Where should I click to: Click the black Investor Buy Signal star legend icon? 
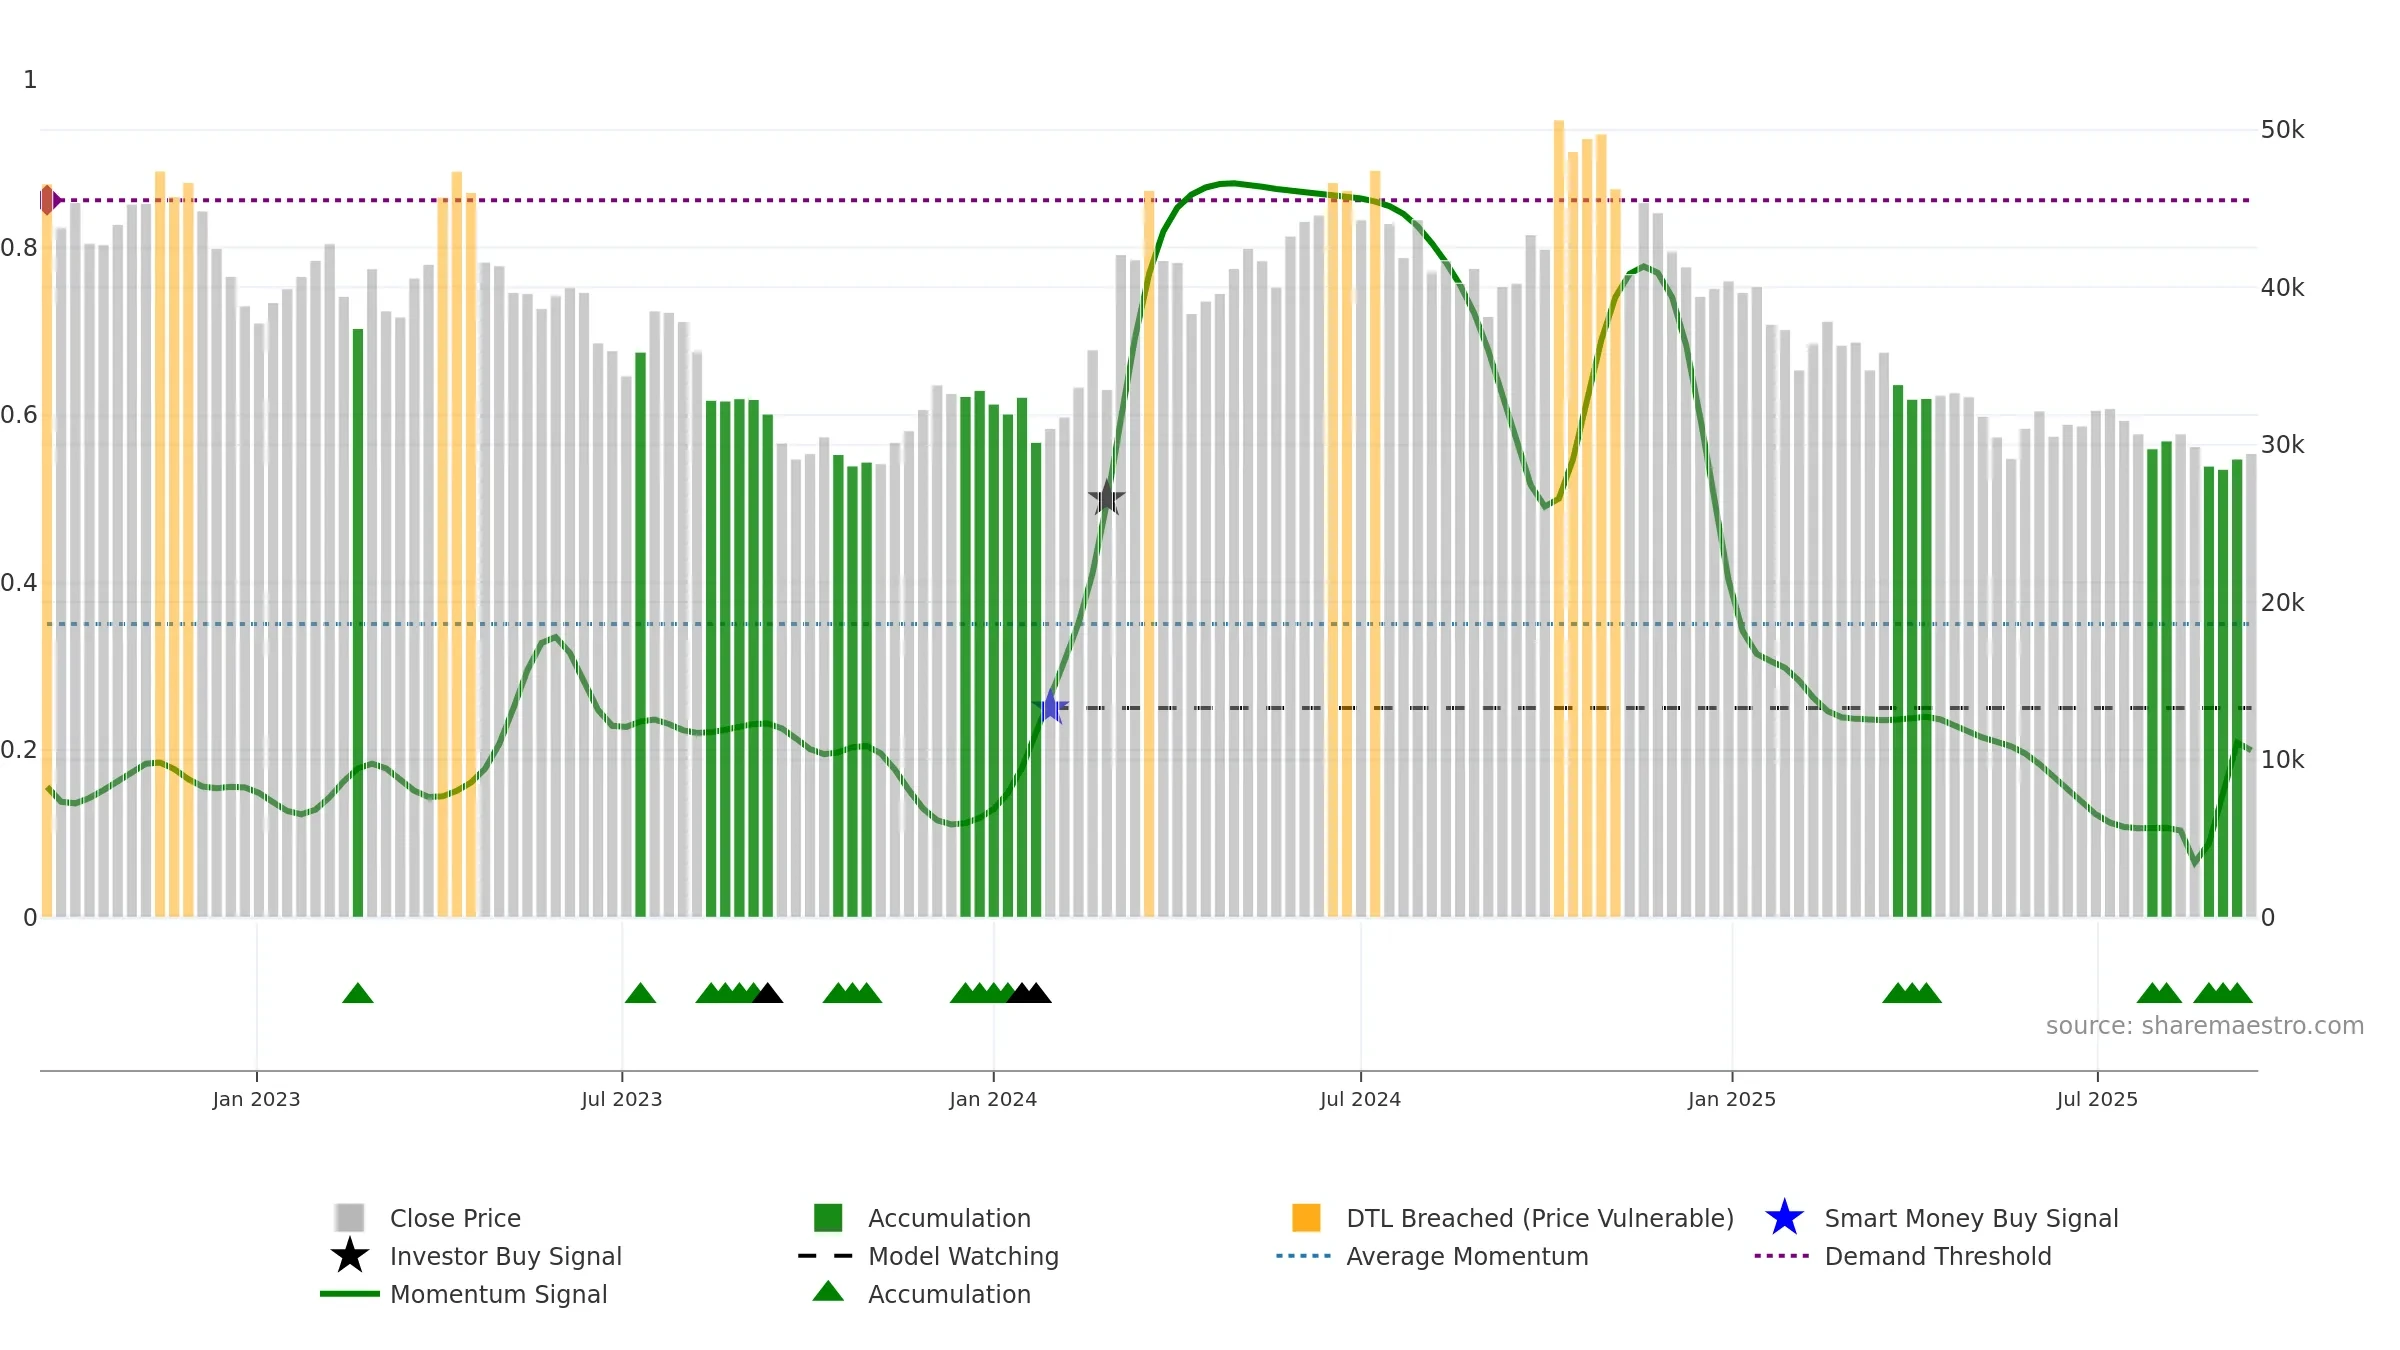point(349,1256)
